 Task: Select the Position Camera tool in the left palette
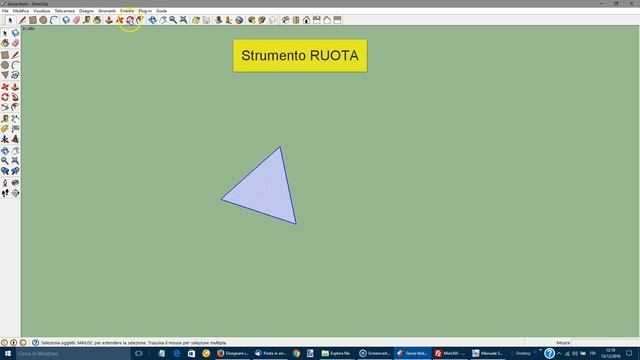5,183
